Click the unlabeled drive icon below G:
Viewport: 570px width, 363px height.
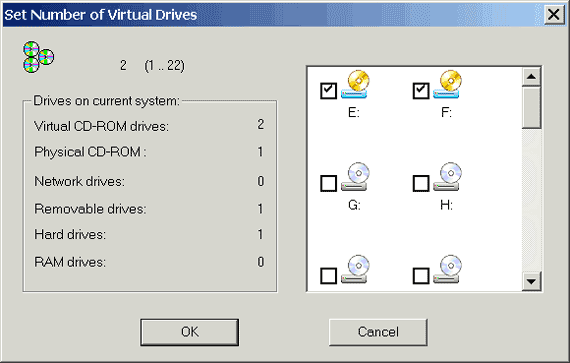(355, 269)
